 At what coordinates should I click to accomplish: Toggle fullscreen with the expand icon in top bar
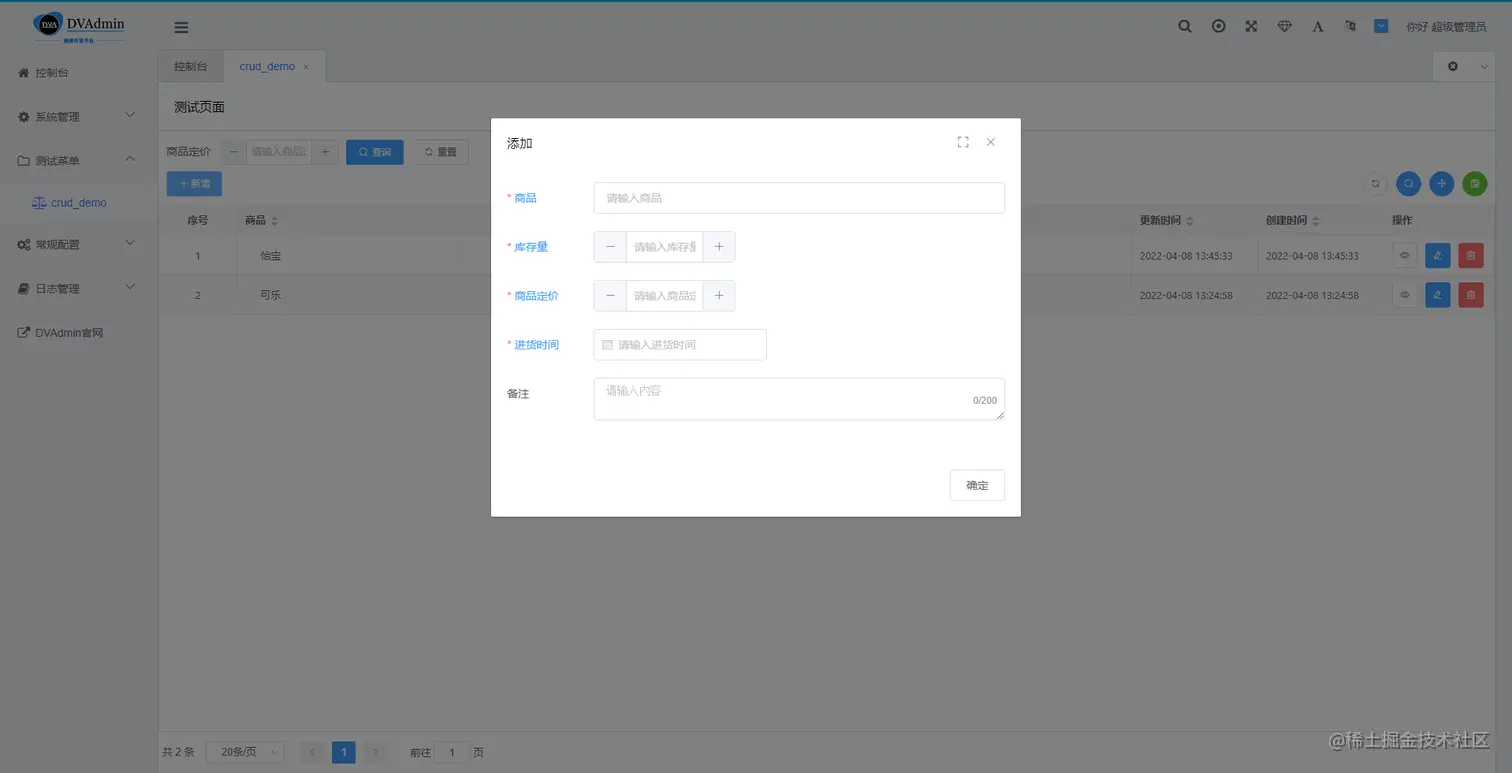click(x=1251, y=26)
